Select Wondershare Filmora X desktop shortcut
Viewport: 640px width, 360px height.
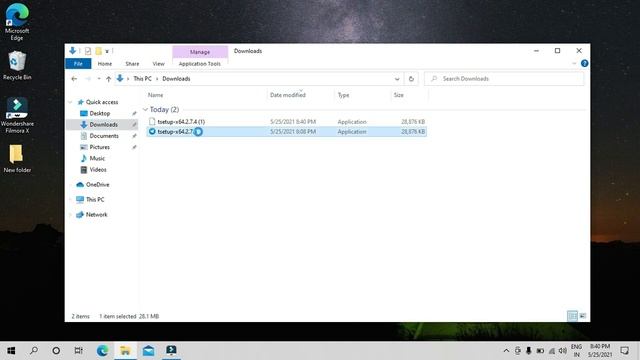click(x=17, y=116)
